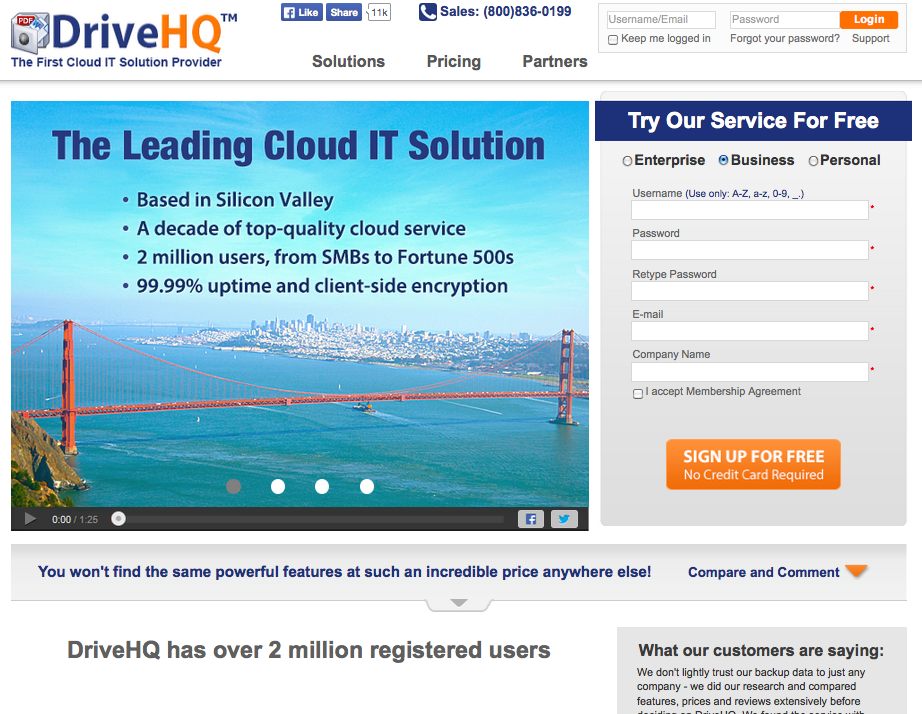This screenshot has width=922, height=714.
Task: Select the Enterprise account type
Action: (x=627, y=161)
